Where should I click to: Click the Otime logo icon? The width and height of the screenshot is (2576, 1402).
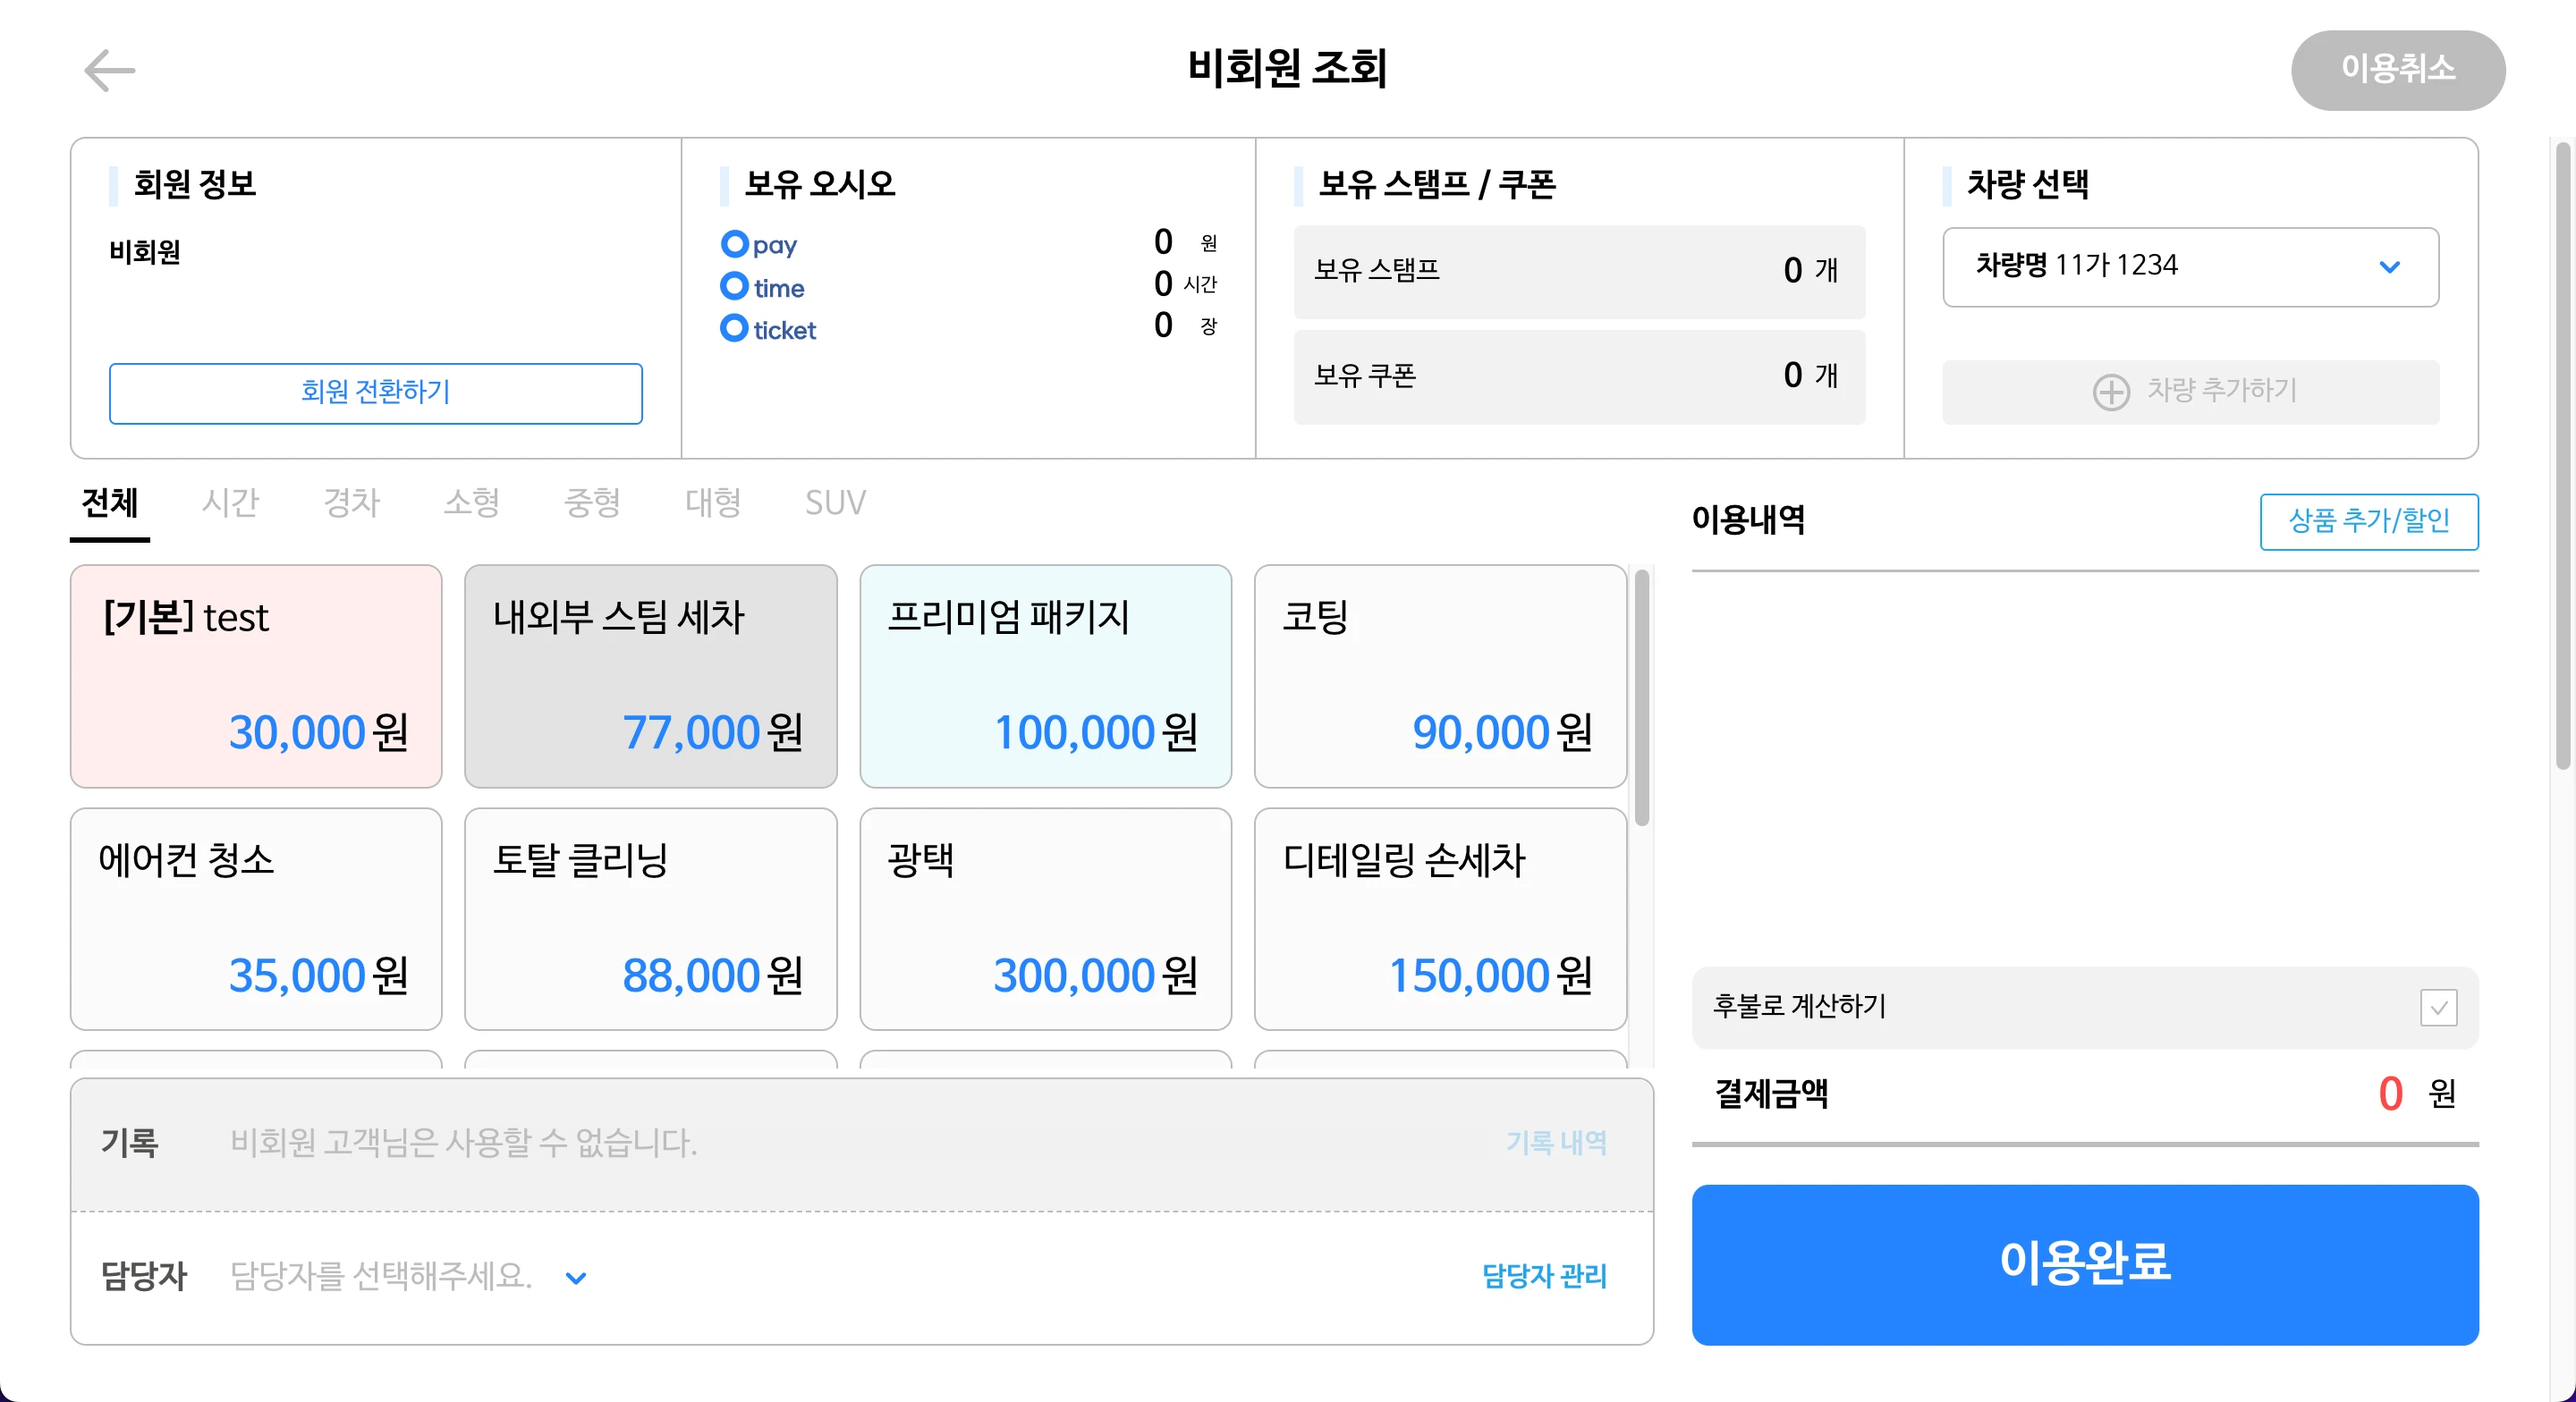click(x=763, y=287)
